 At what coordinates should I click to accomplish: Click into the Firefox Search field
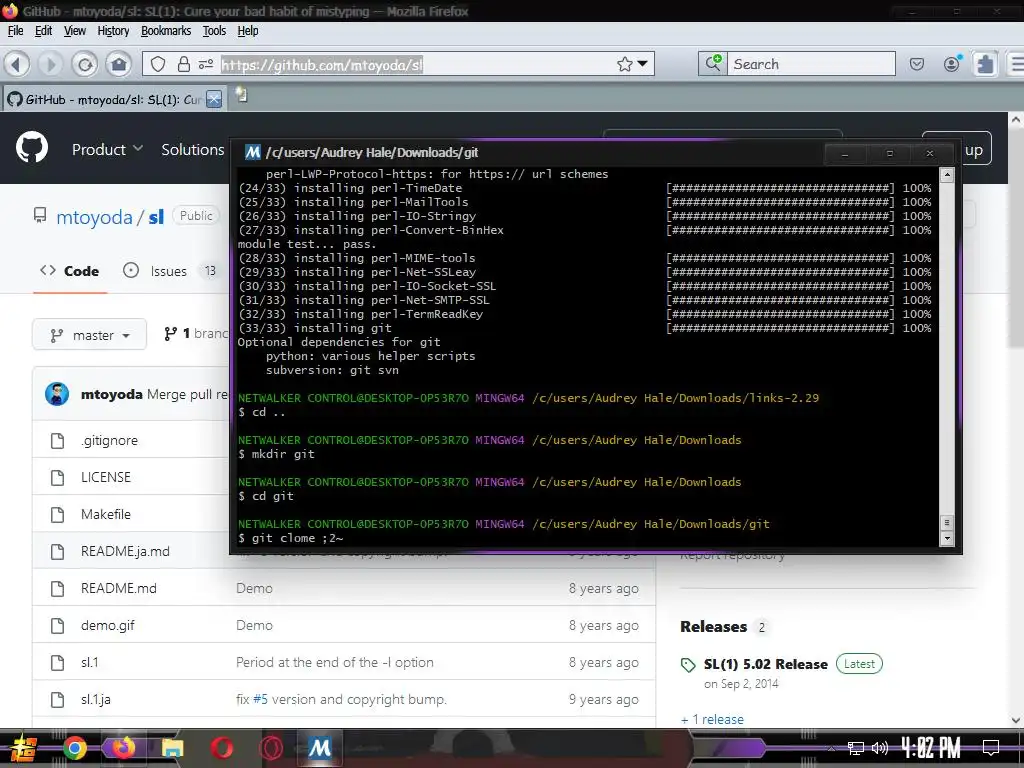tap(811, 64)
